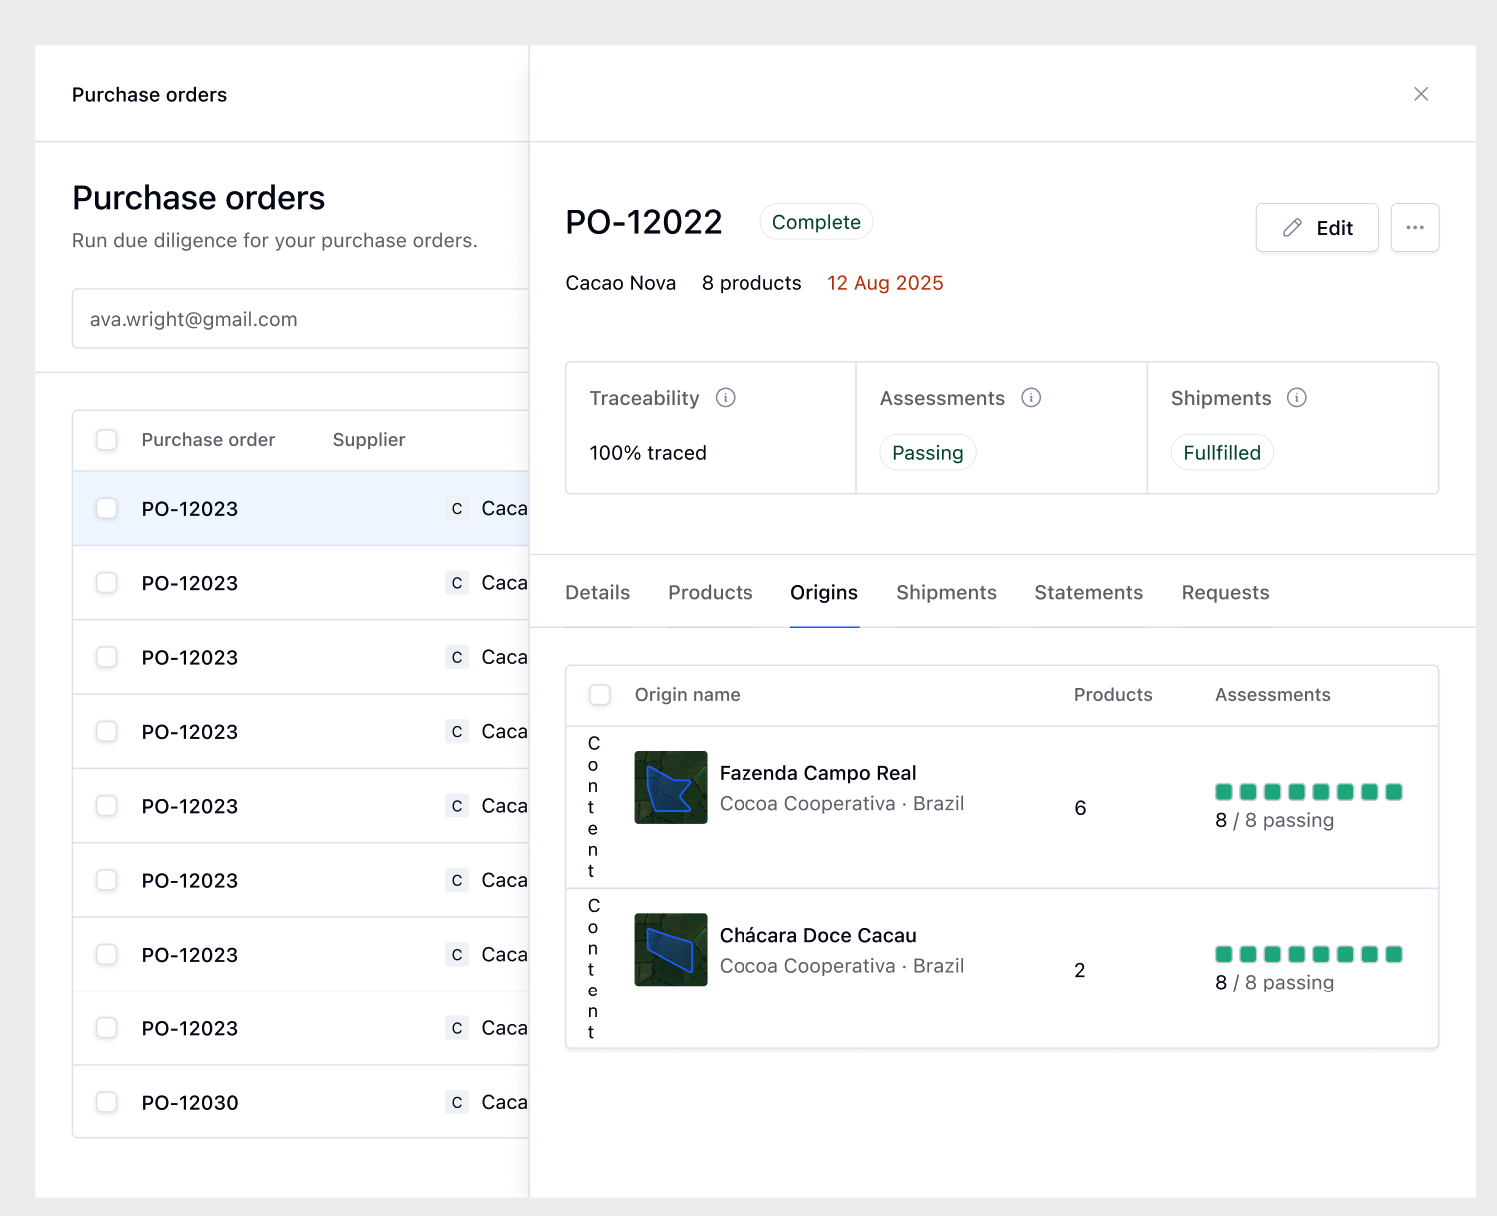1497x1216 pixels.
Task: Go to the Requests tab
Action: click(x=1225, y=593)
